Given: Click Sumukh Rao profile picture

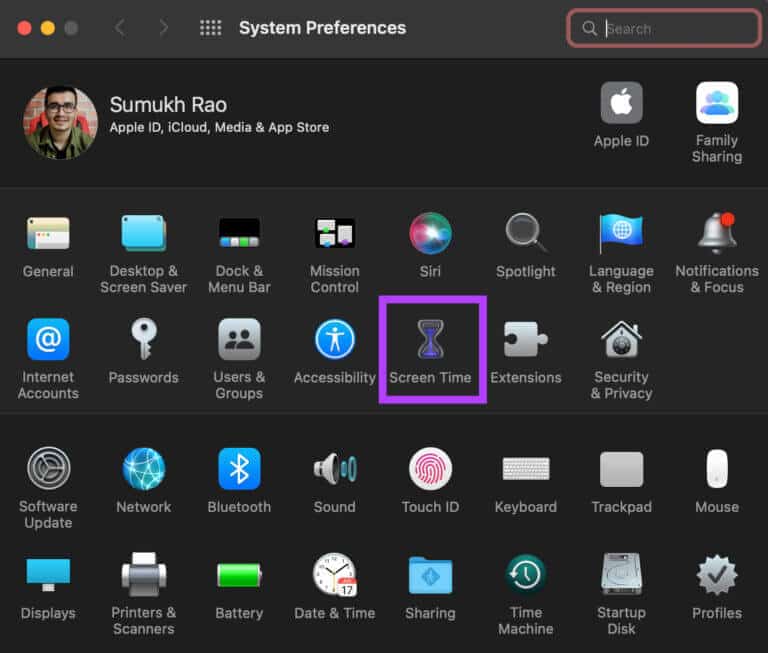Looking at the screenshot, I should coord(60,122).
